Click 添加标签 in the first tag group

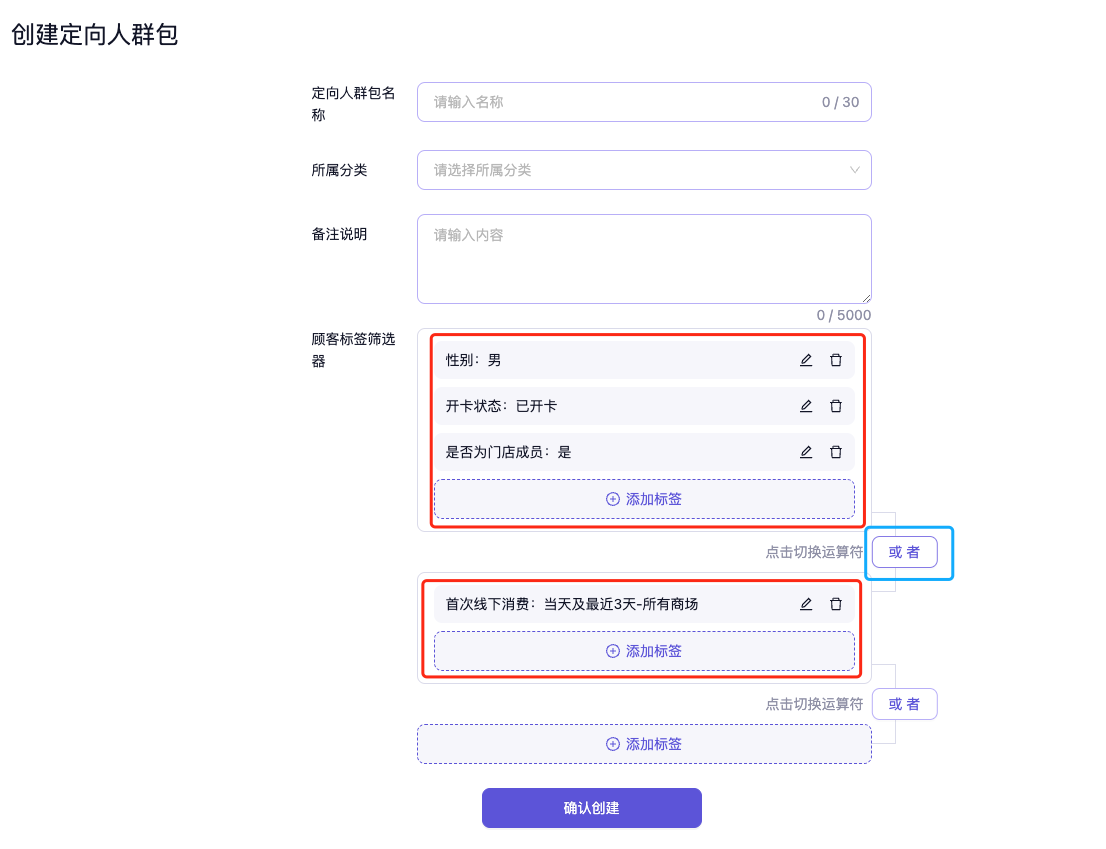point(644,499)
